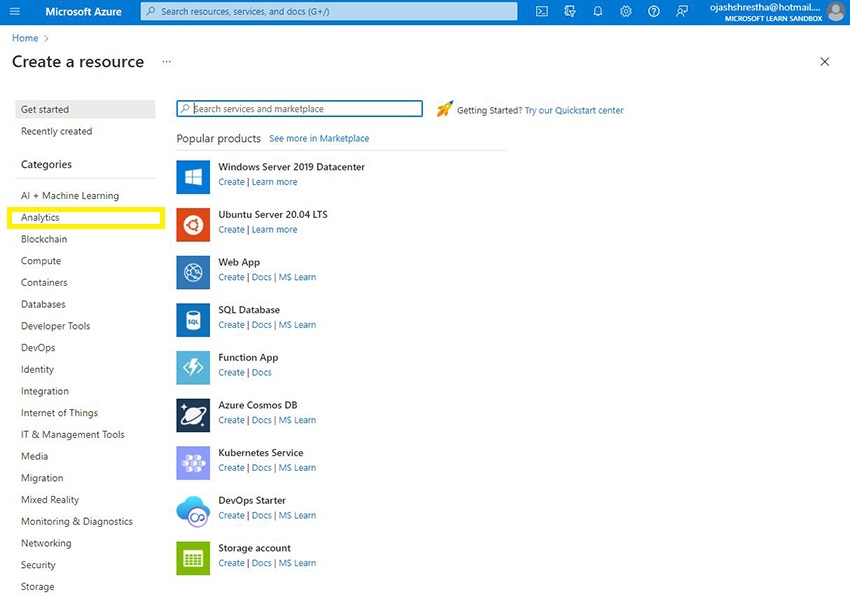This screenshot has width=850, height=599.
Task: Click the Azure Cosmos DB product title
Action: pyautogui.click(x=257, y=405)
